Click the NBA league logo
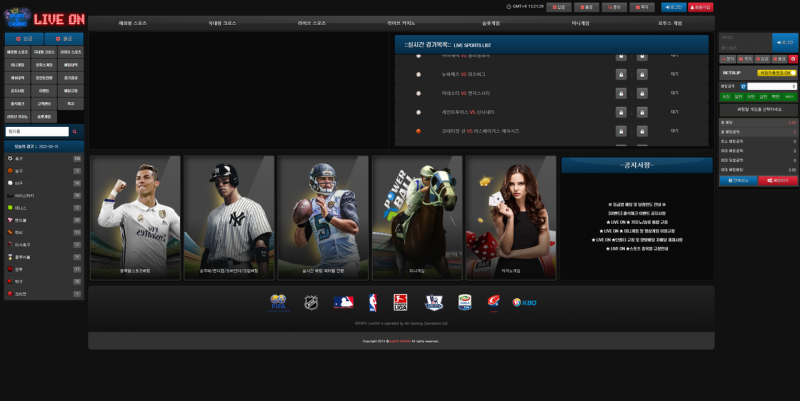800x401 pixels. (372, 301)
